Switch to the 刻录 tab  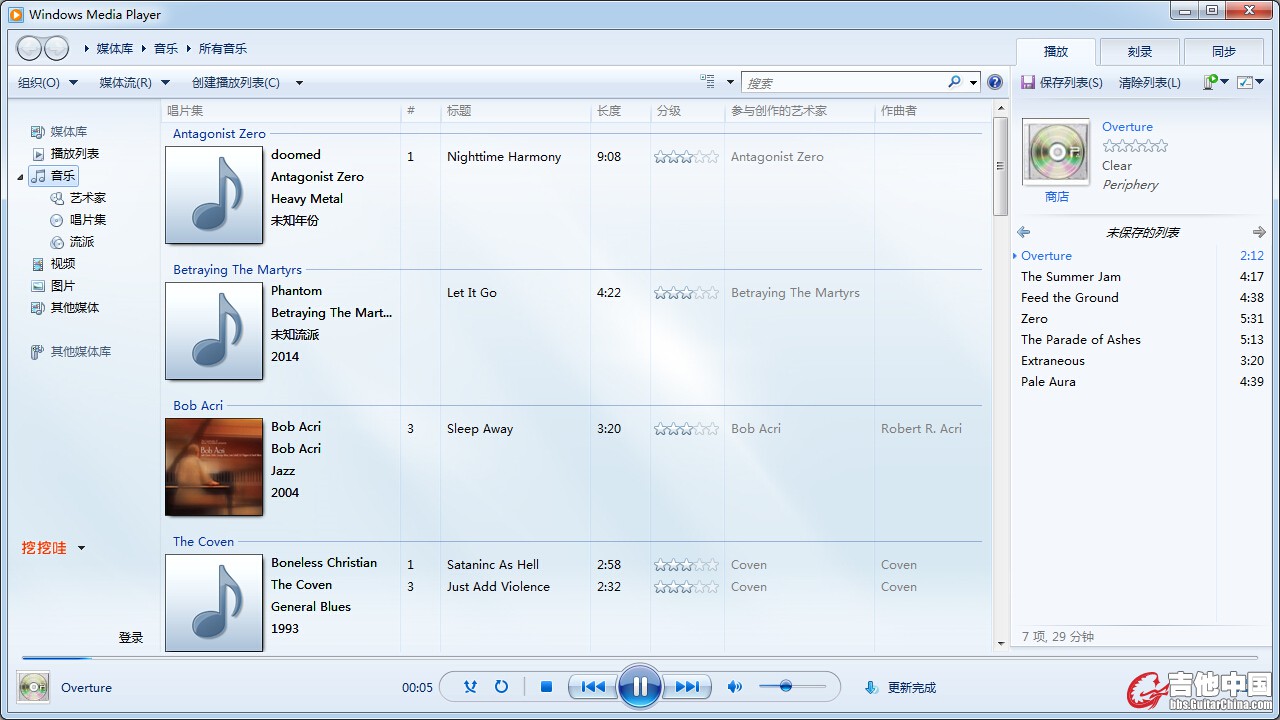[1140, 52]
